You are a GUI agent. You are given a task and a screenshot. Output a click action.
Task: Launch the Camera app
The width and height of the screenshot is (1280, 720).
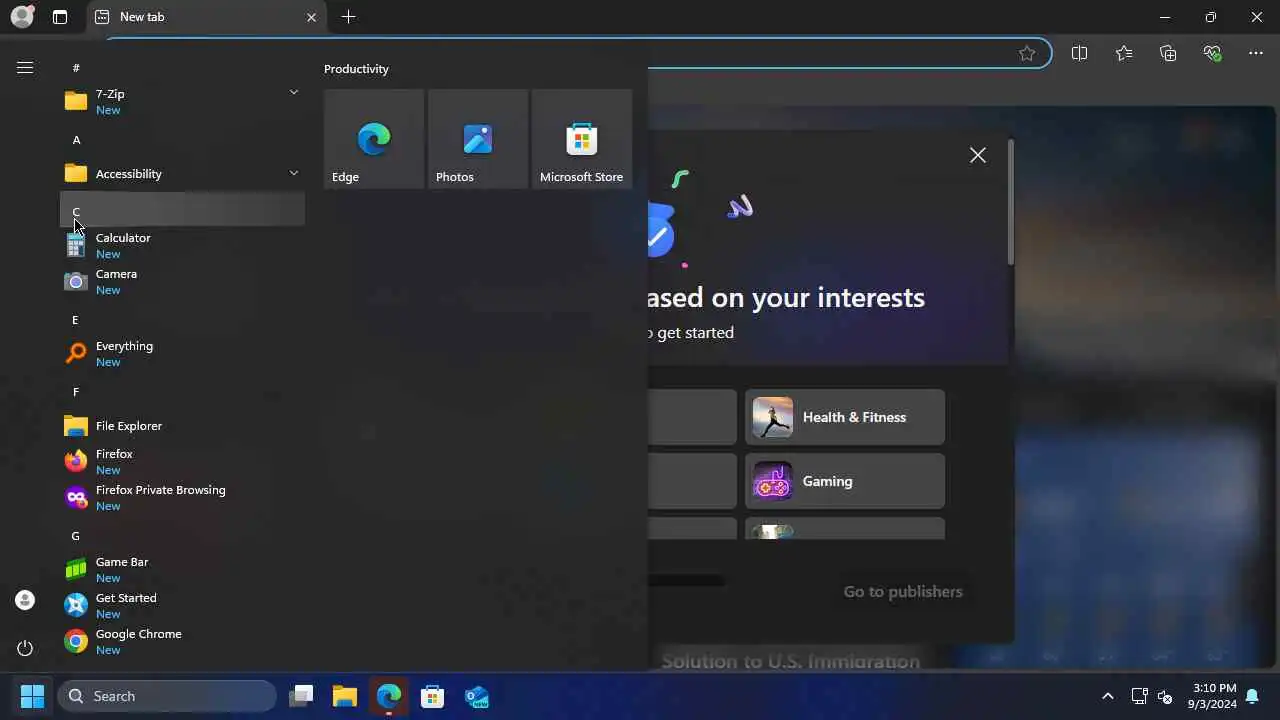point(182,281)
